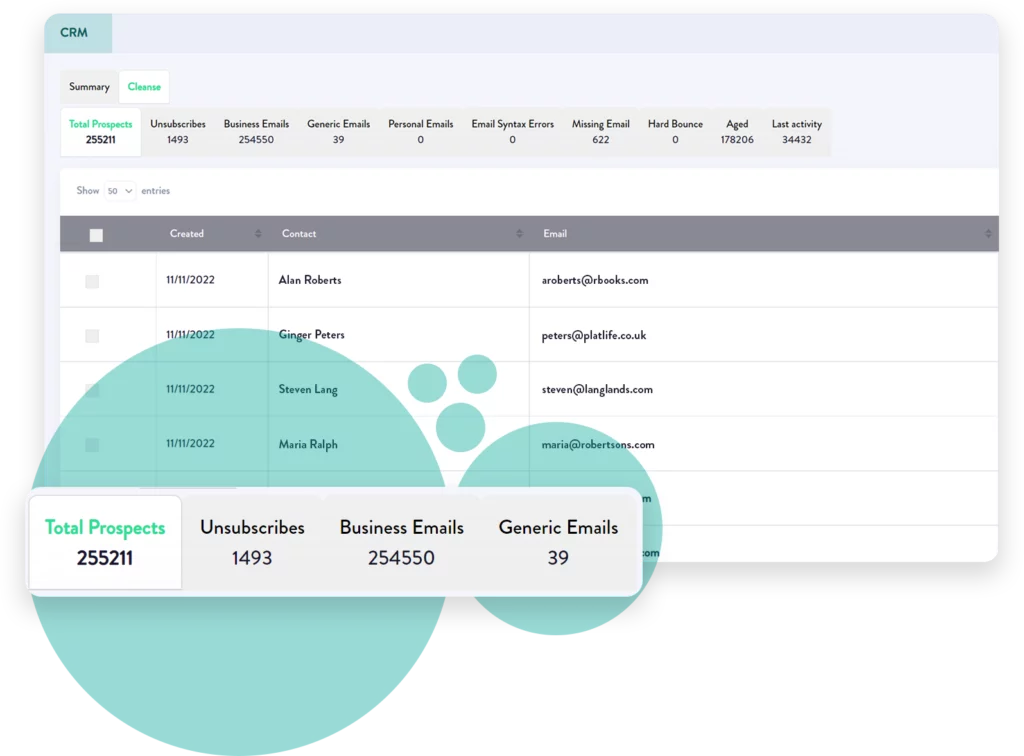The height and width of the screenshot is (756, 1024).
Task: Choose the small Total Prospects filter under Summary
Action: pyautogui.click(x=101, y=132)
